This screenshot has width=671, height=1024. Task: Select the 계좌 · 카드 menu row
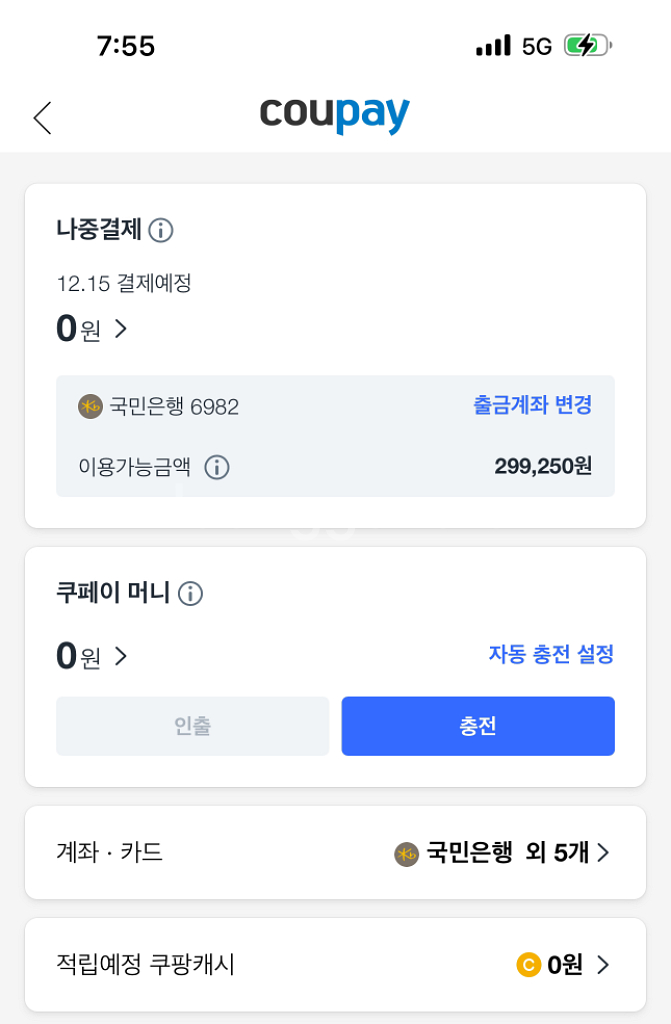[x=335, y=852]
